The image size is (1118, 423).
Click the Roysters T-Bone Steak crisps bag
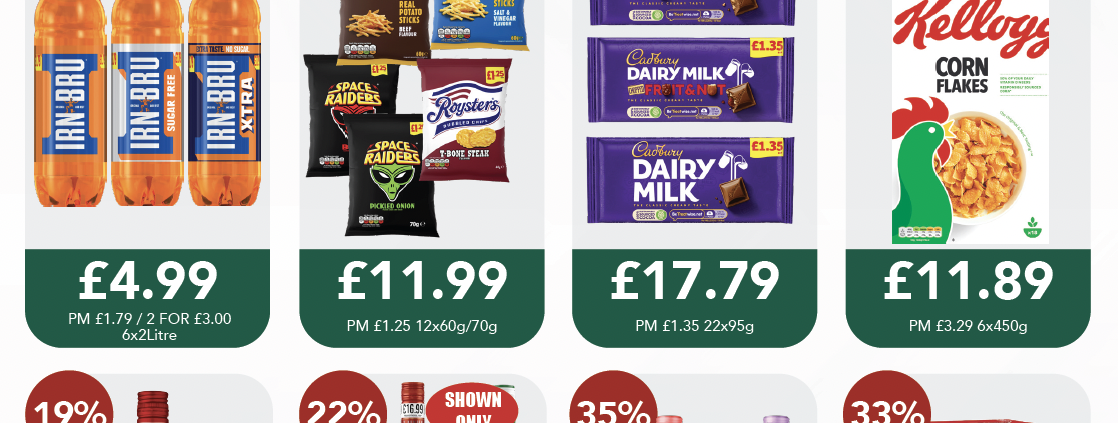tap(464, 120)
